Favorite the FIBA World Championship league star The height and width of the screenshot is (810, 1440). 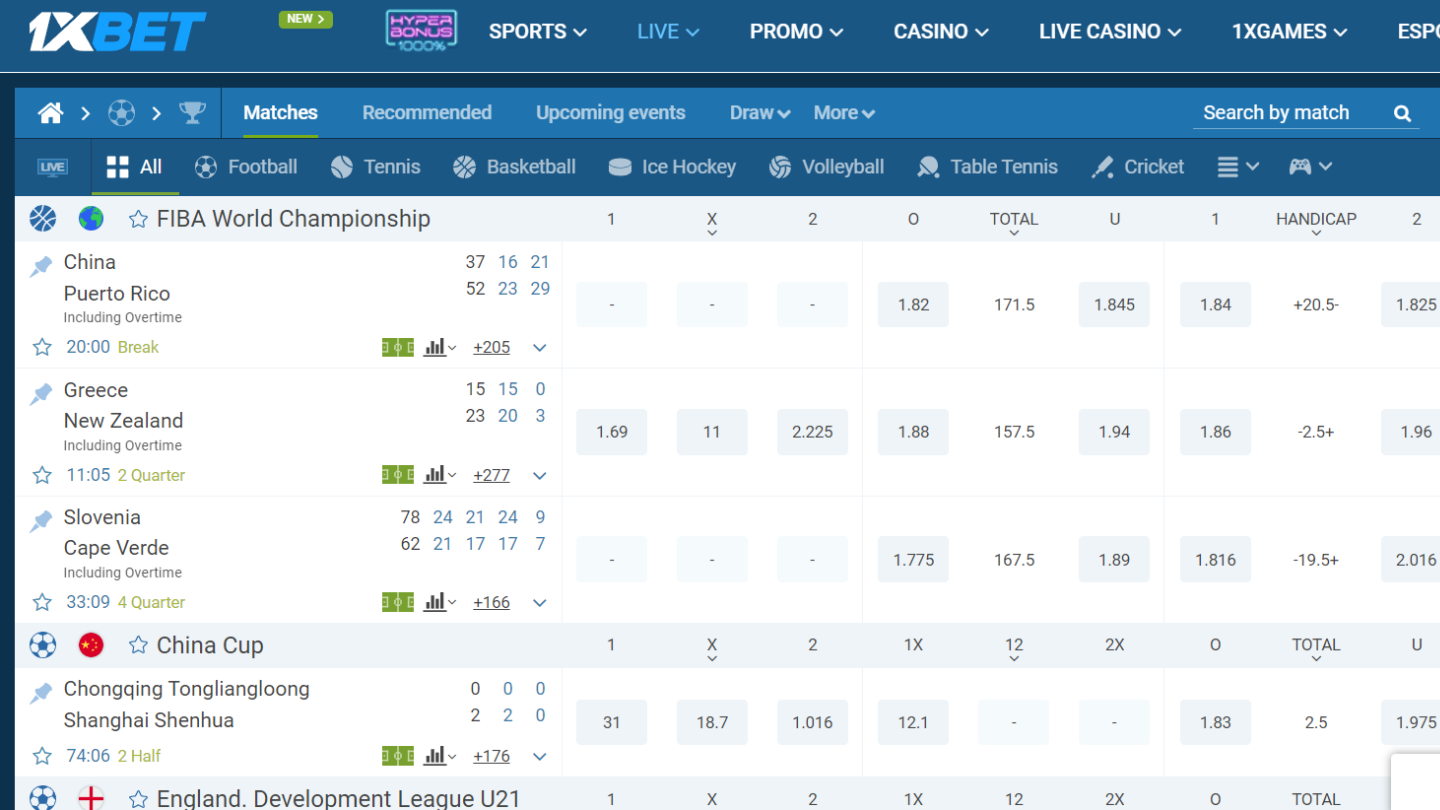(x=139, y=219)
